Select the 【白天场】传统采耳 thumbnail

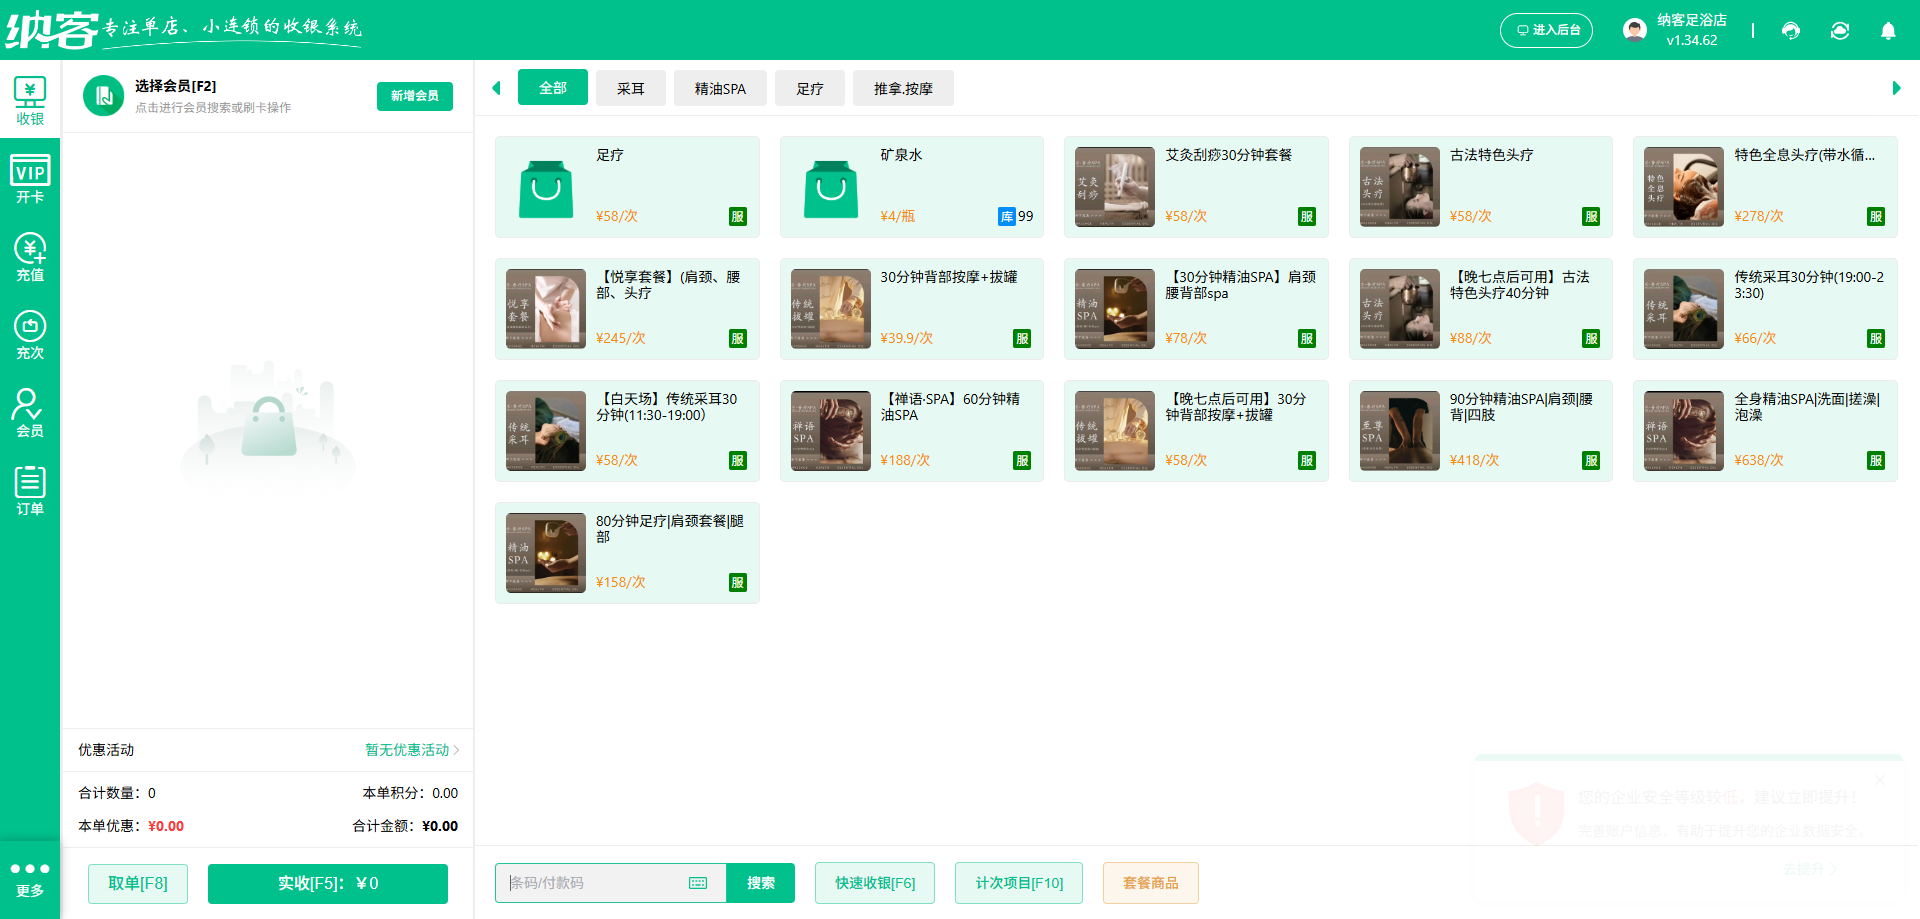546,431
